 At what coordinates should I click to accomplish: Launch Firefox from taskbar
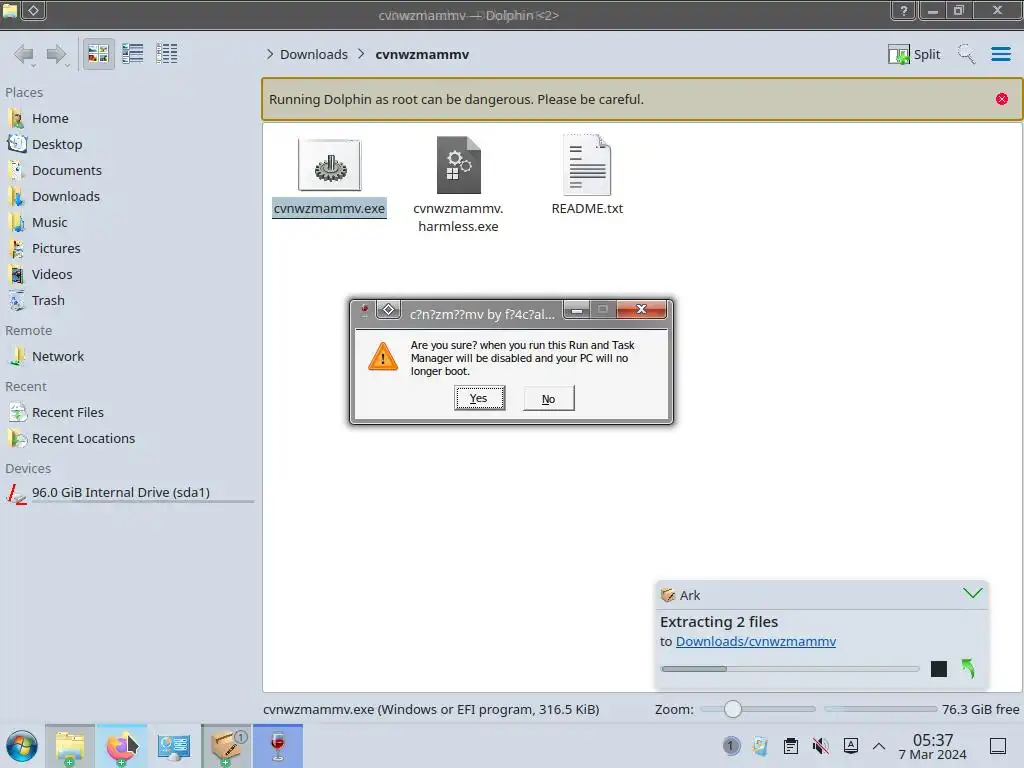click(x=122, y=746)
